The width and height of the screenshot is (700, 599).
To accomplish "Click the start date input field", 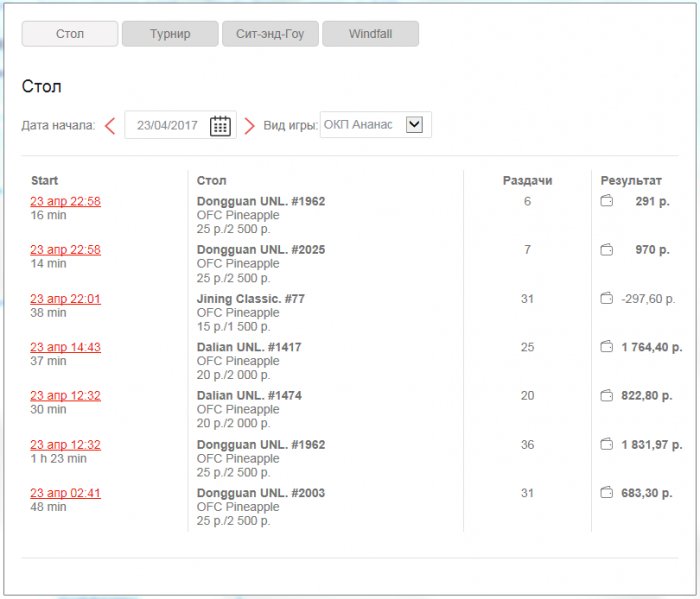I will tap(167, 126).
